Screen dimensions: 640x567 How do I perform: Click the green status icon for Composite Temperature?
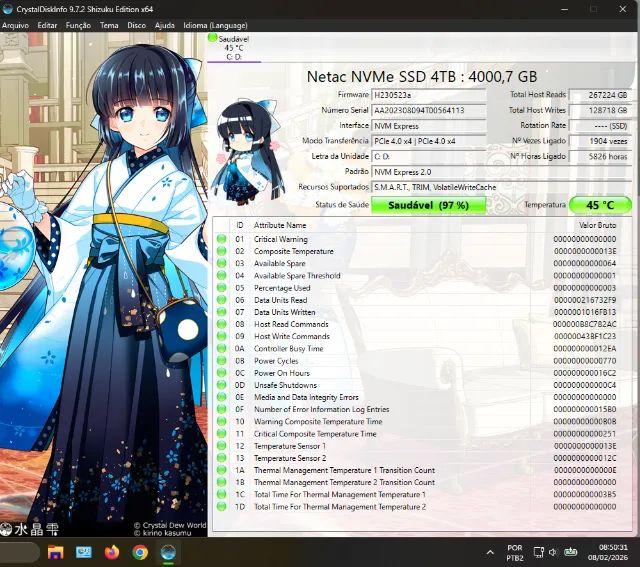click(222, 251)
